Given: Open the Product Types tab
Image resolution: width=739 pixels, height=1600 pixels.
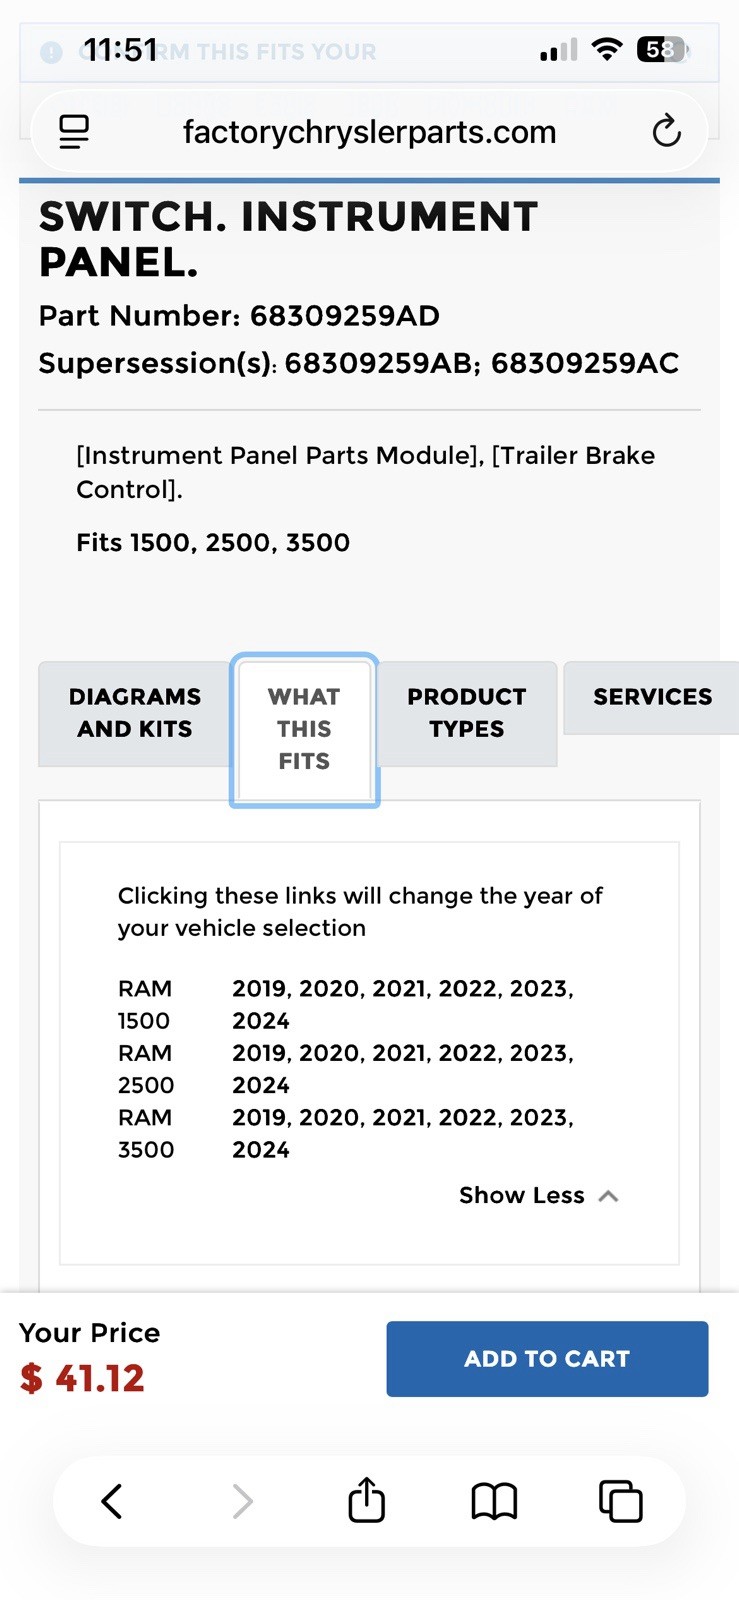Looking at the screenshot, I should click(466, 713).
